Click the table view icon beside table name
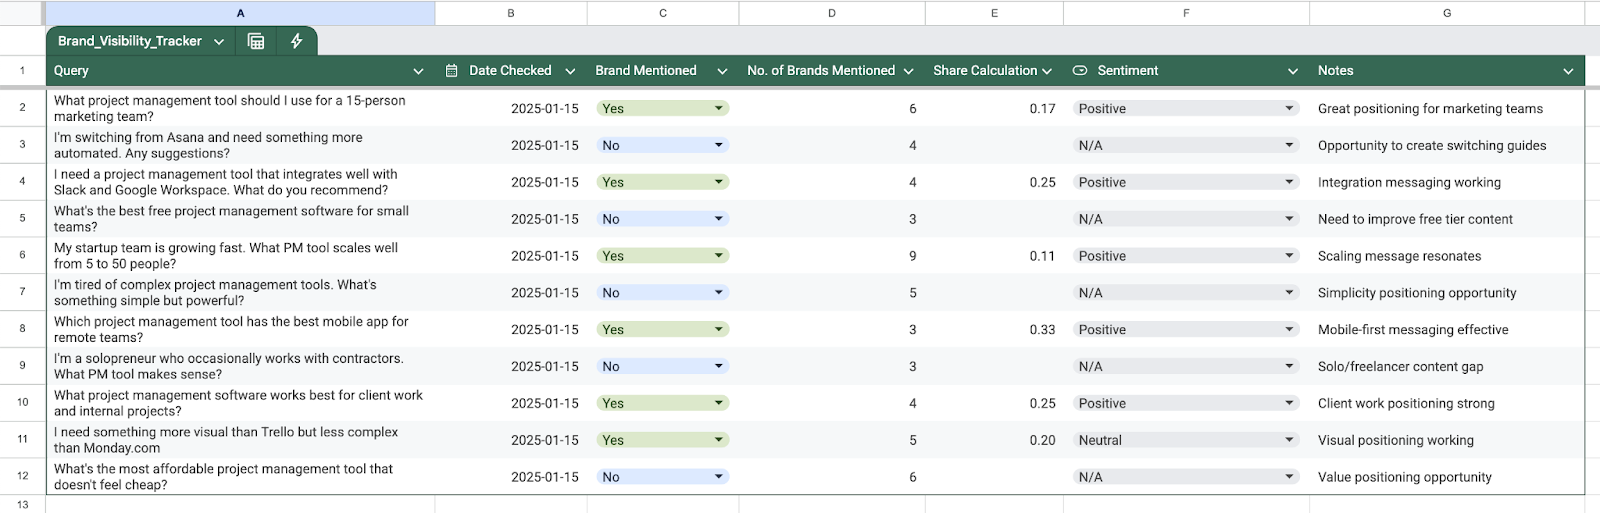The image size is (1600, 513). pos(256,41)
